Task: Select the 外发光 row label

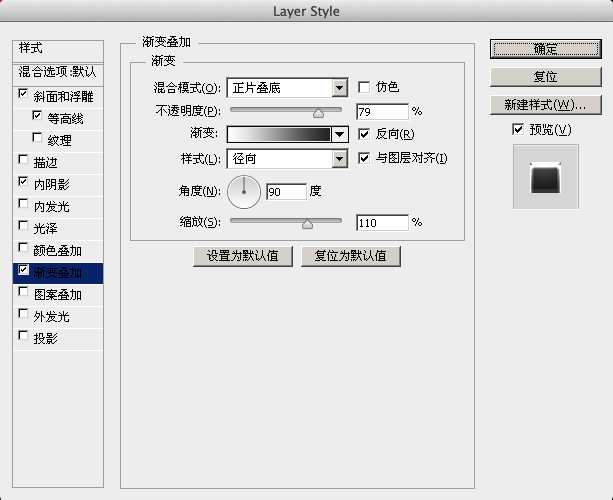Action: pos(52,317)
